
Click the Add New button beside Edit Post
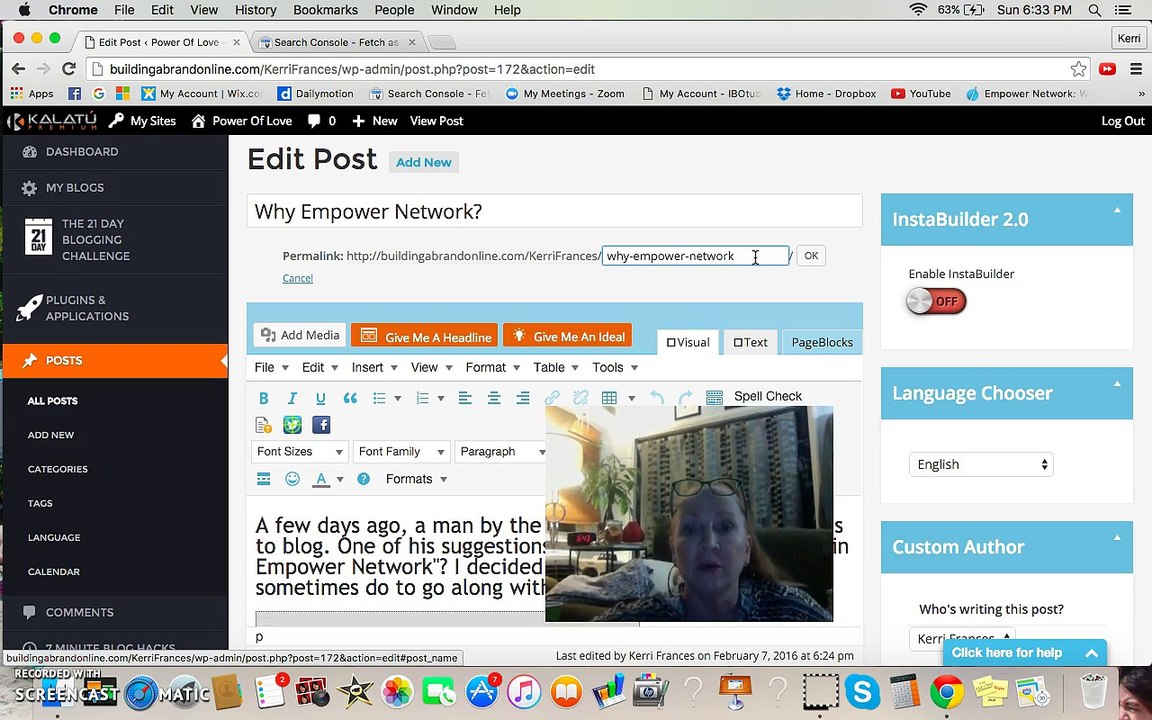coord(424,162)
